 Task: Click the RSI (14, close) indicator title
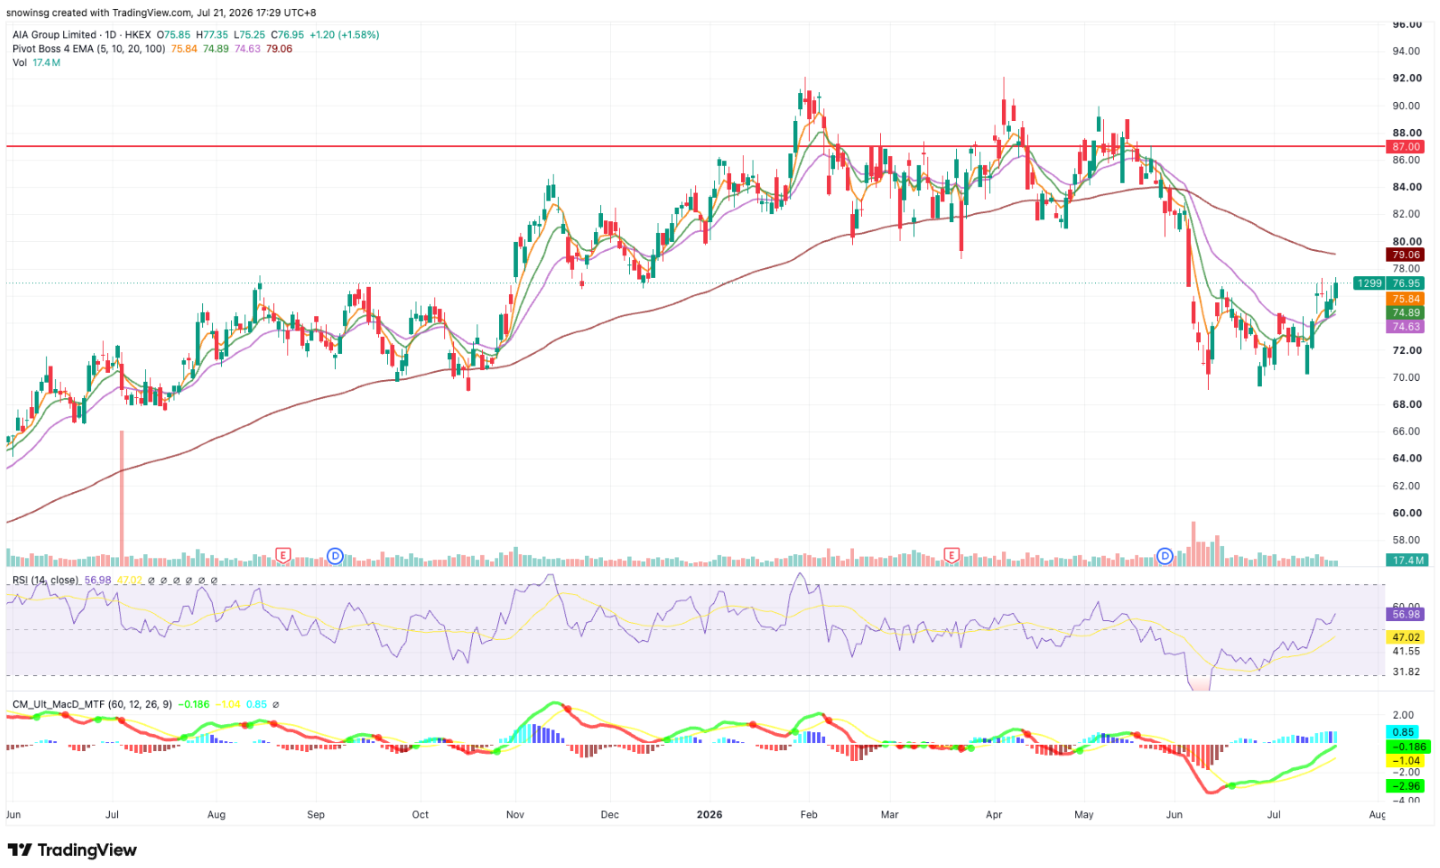click(46, 580)
